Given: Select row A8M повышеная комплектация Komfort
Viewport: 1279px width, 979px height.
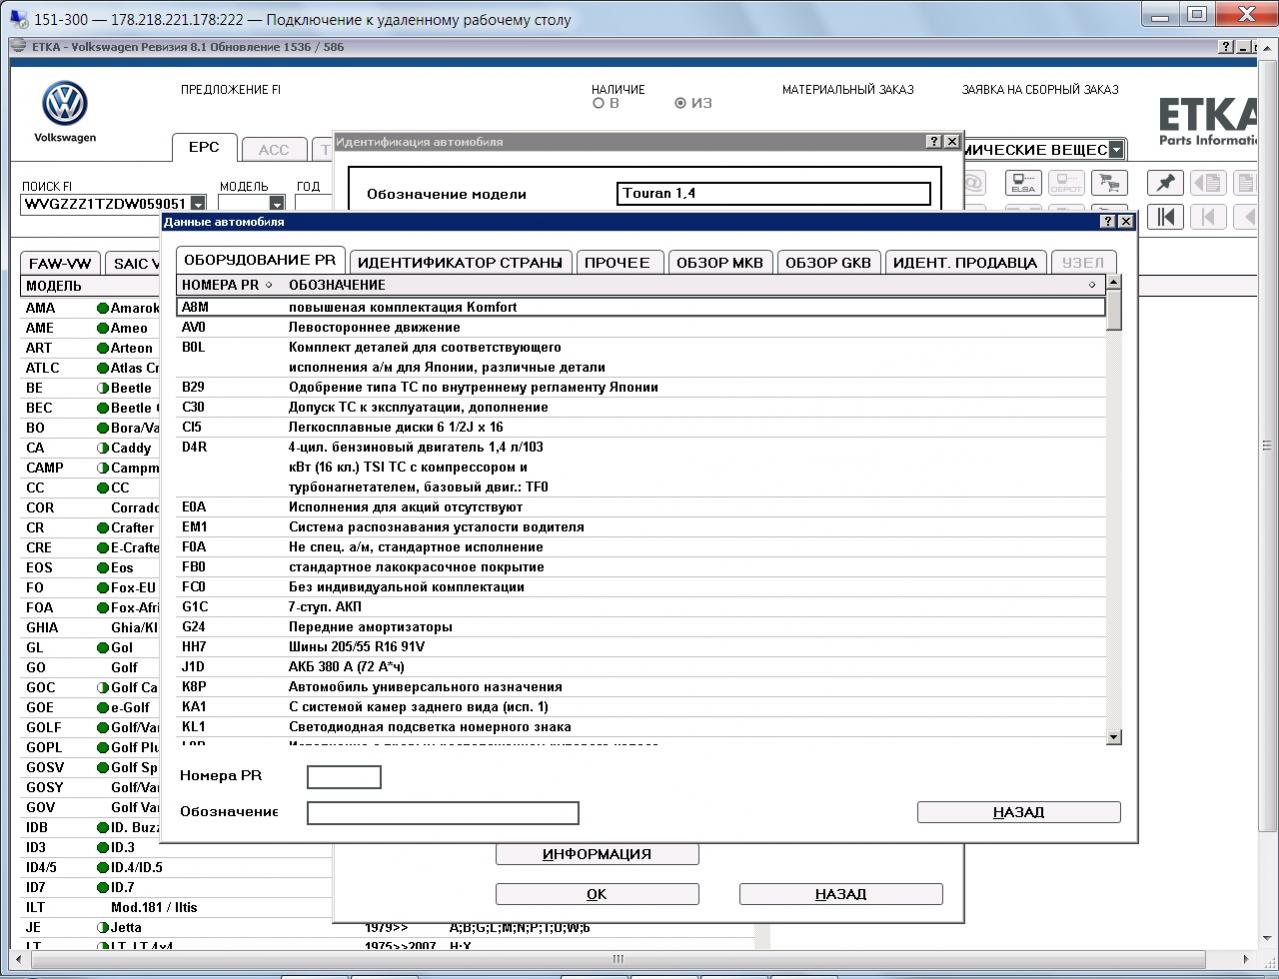Looking at the screenshot, I should pyautogui.click(x=641, y=307).
